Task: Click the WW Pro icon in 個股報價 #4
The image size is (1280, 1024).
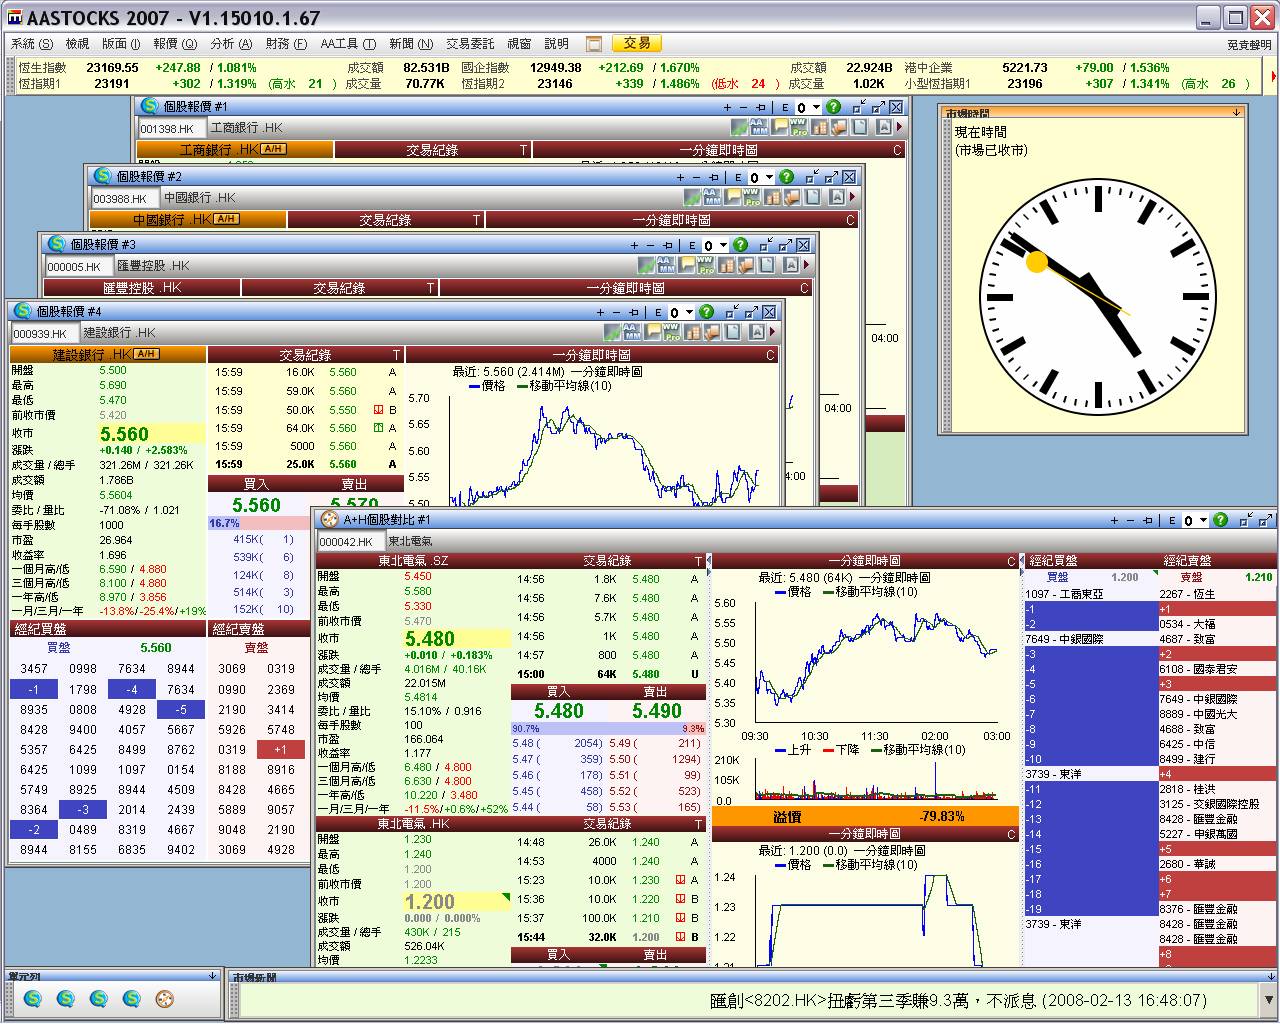Action: 671,332
